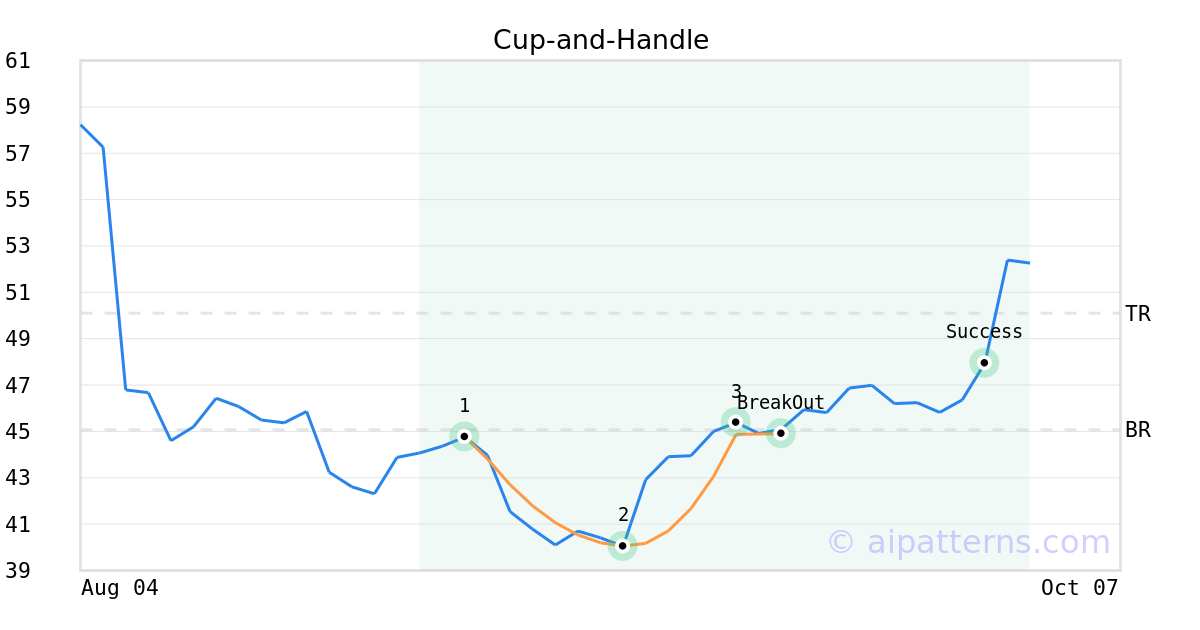Viewport: 1200px width, 630px height.
Task: Click the 55 value on the price axis
Action: point(18,200)
